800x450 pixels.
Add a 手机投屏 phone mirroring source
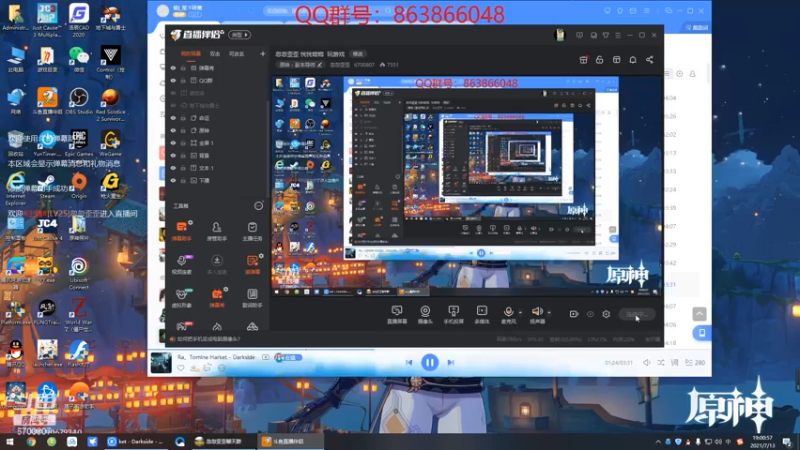coord(454,314)
